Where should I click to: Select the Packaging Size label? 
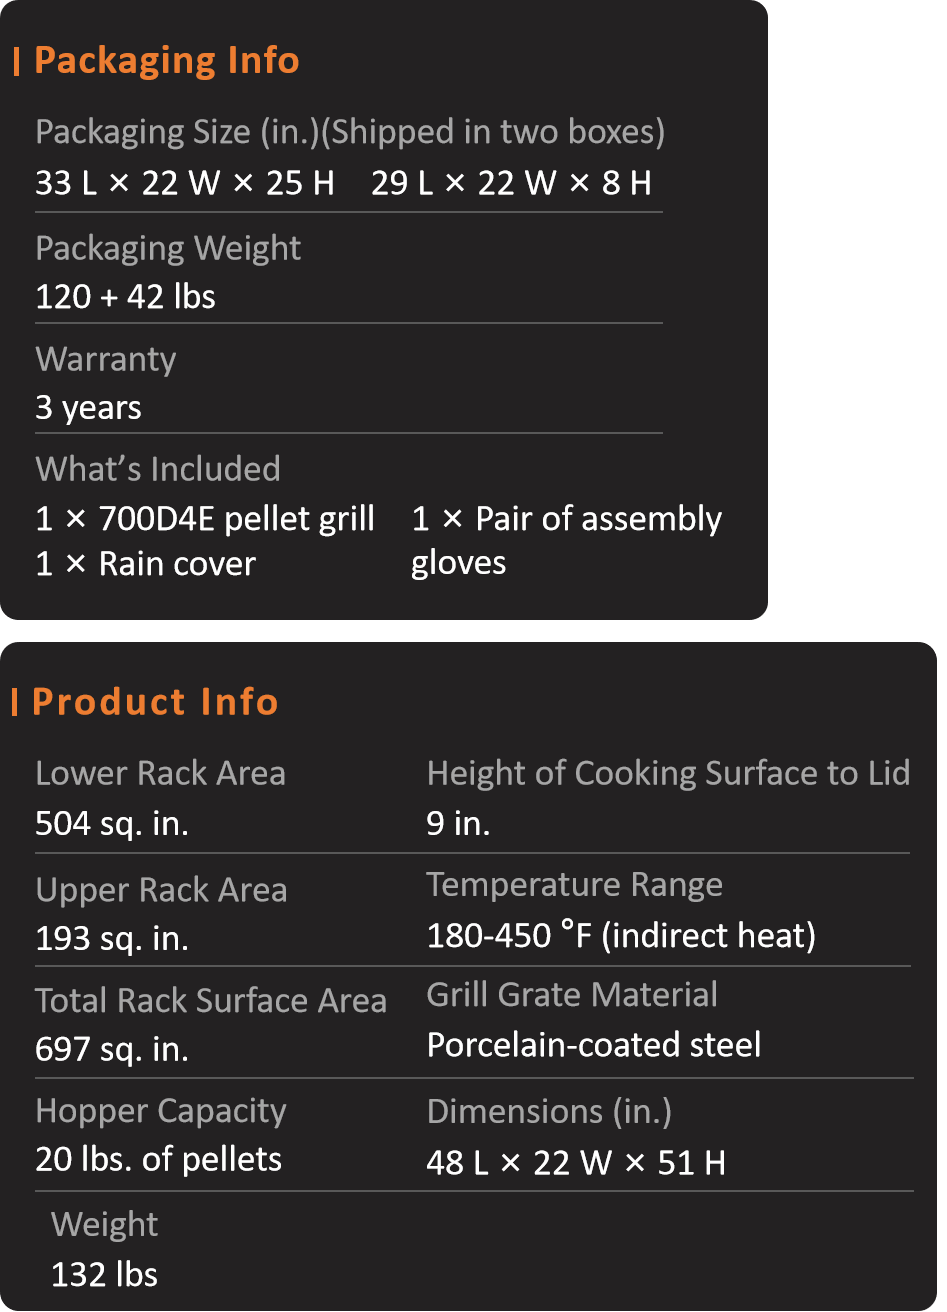[x=350, y=132]
